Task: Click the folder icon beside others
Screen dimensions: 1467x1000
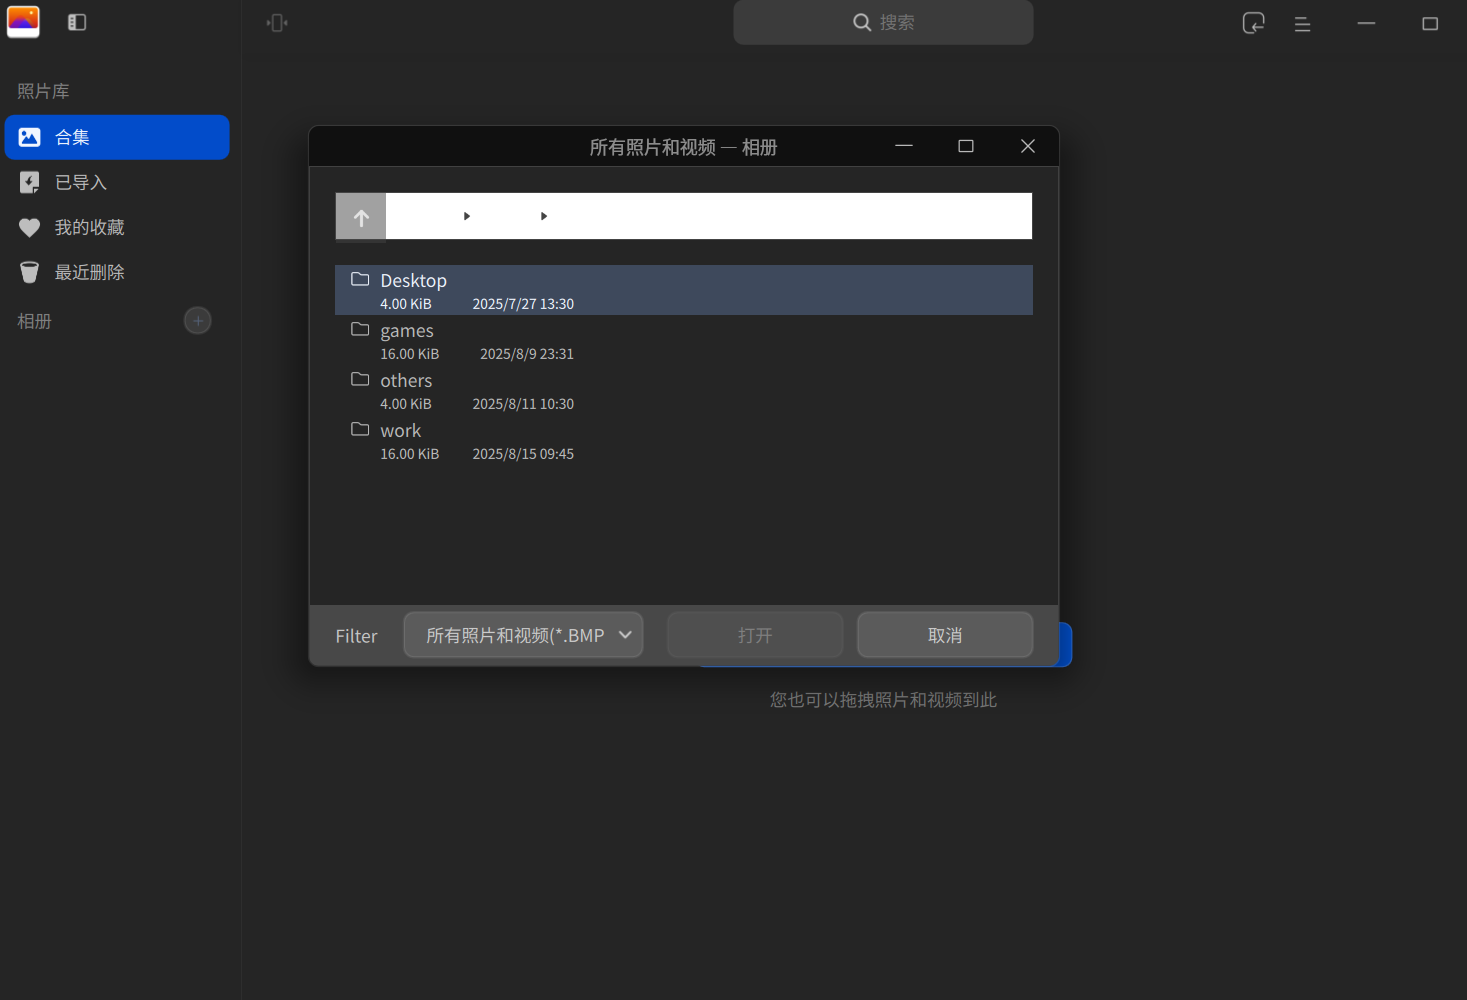Action: click(360, 379)
